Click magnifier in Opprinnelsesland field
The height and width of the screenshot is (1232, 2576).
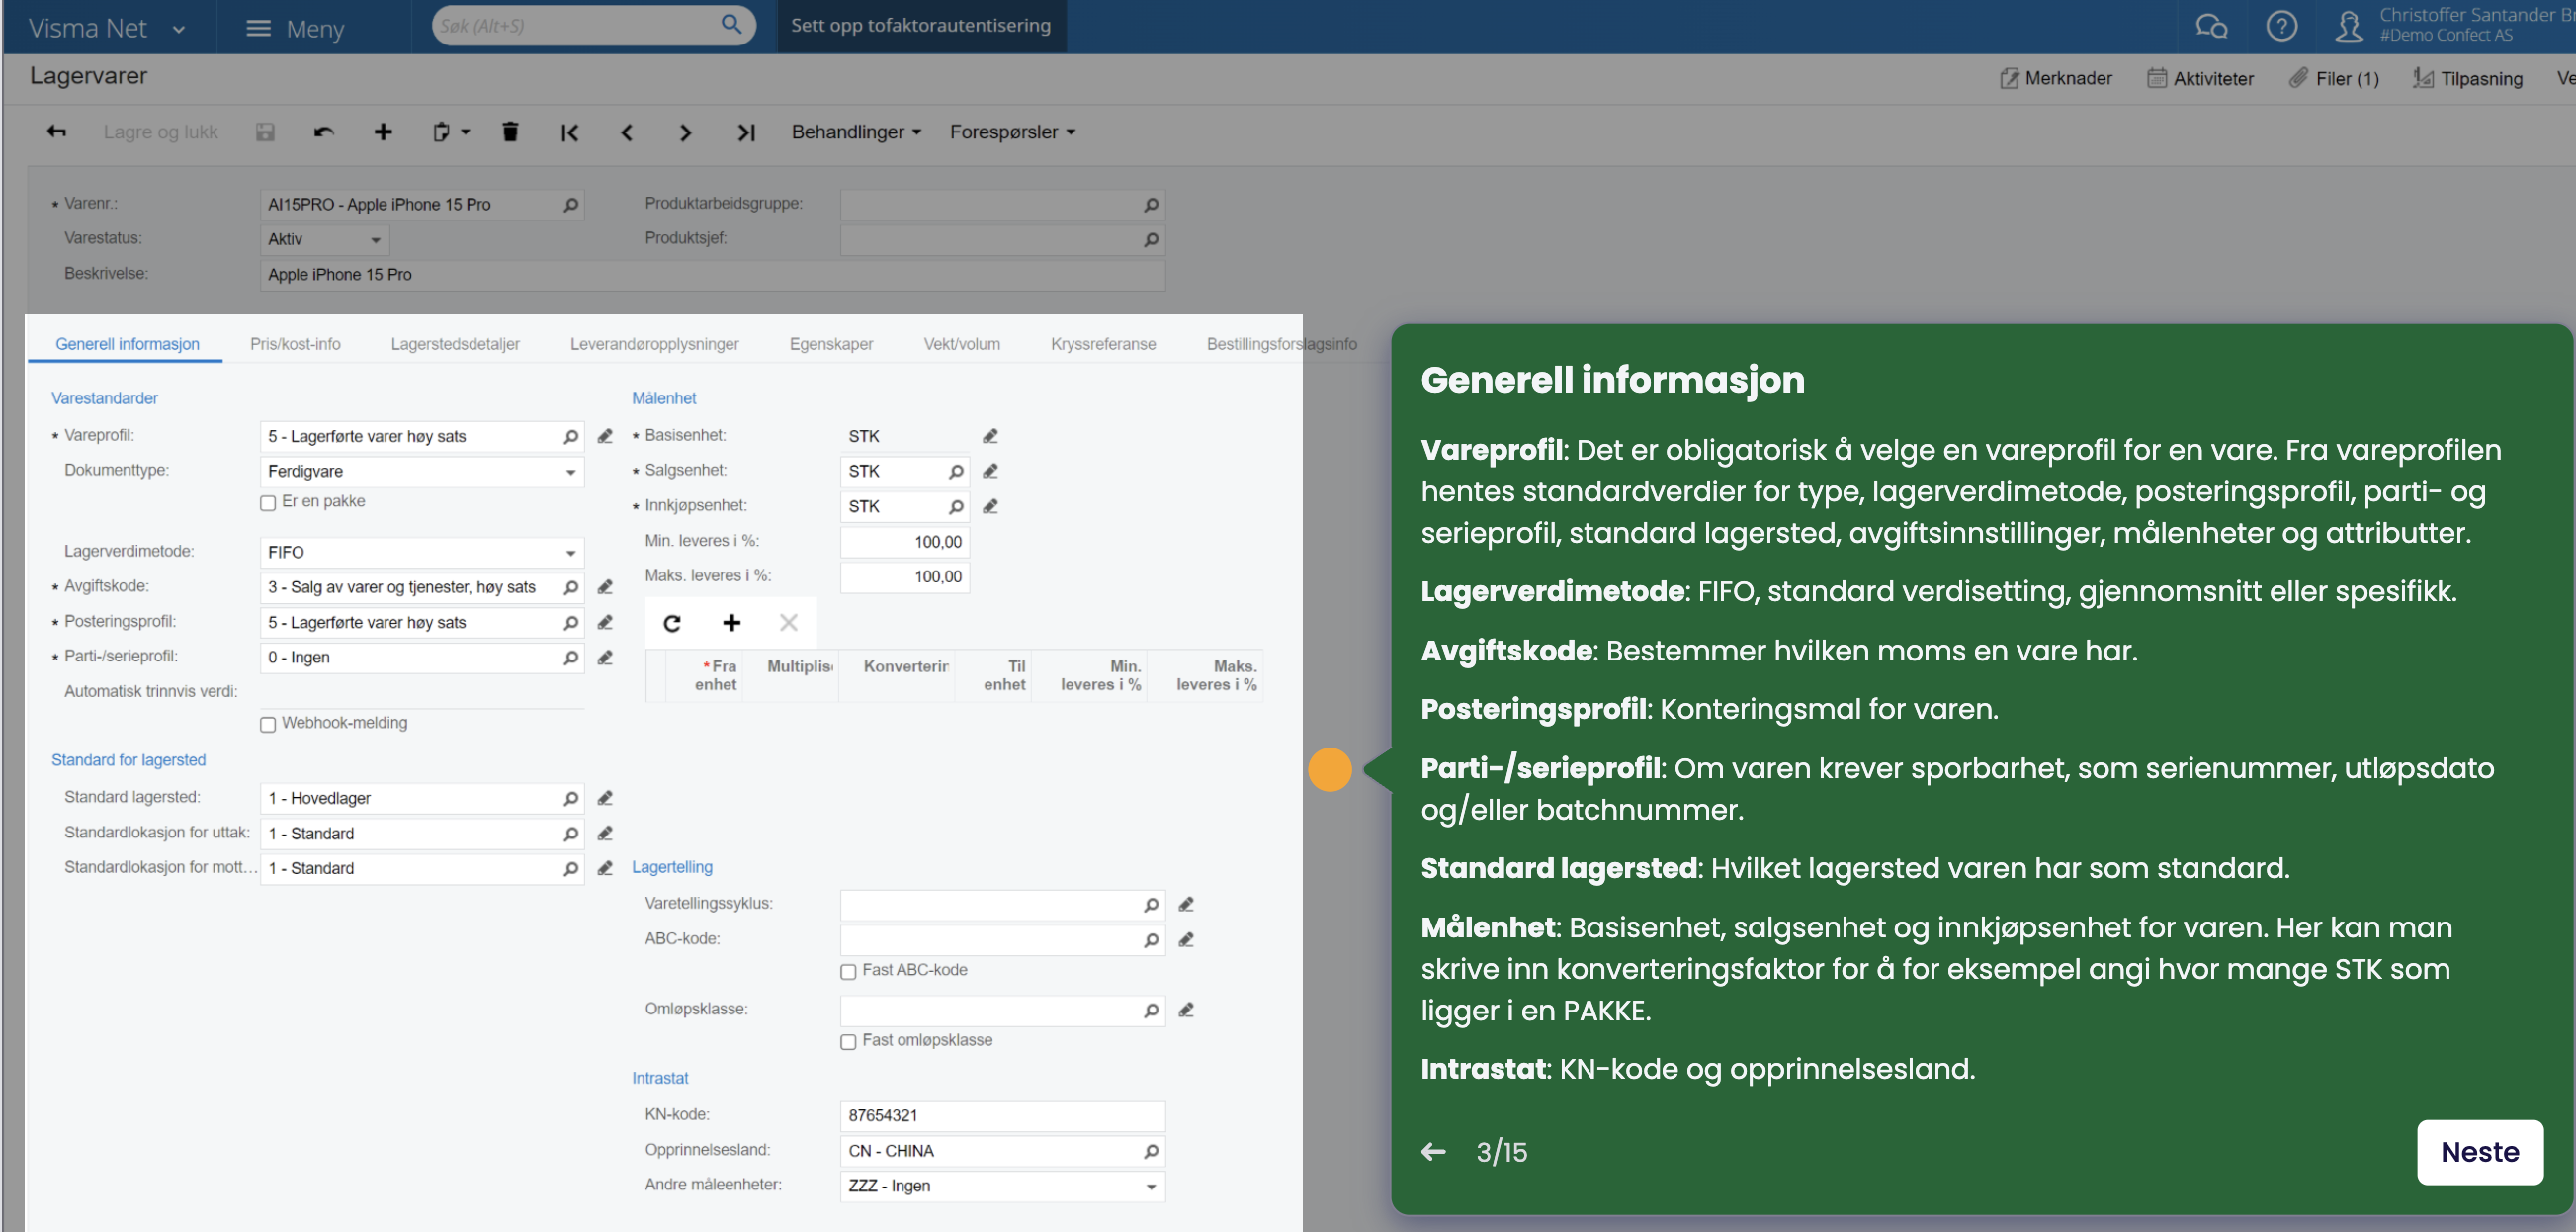point(1151,1151)
